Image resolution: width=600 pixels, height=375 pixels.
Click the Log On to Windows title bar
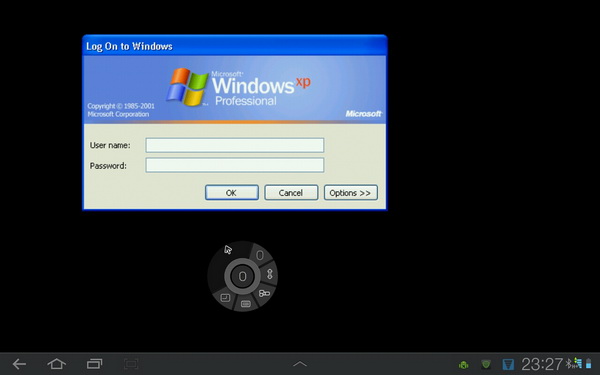(x=235, y=46)
